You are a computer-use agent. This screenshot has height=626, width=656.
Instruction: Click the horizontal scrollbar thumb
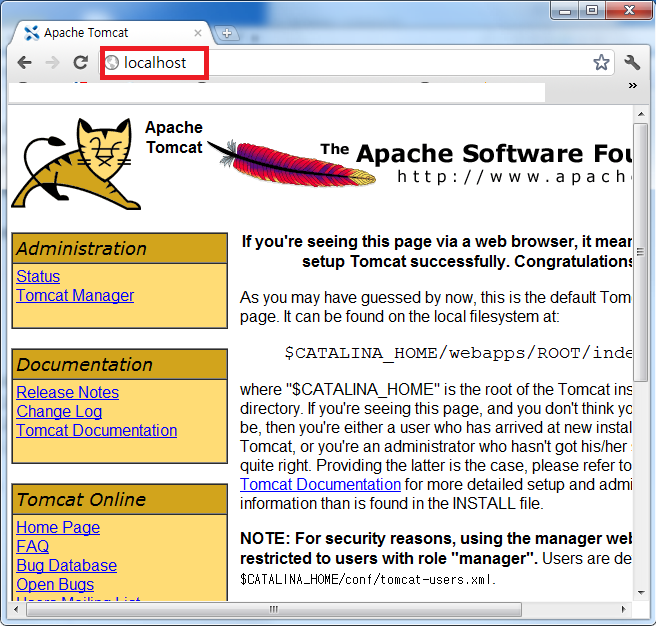[x=274, y=609]
